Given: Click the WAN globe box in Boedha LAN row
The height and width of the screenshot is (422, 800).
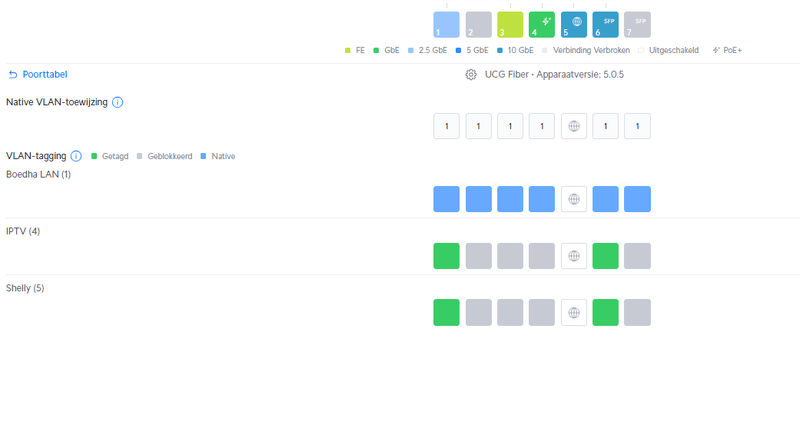Looking at the screenshot, I should (574, 199).
